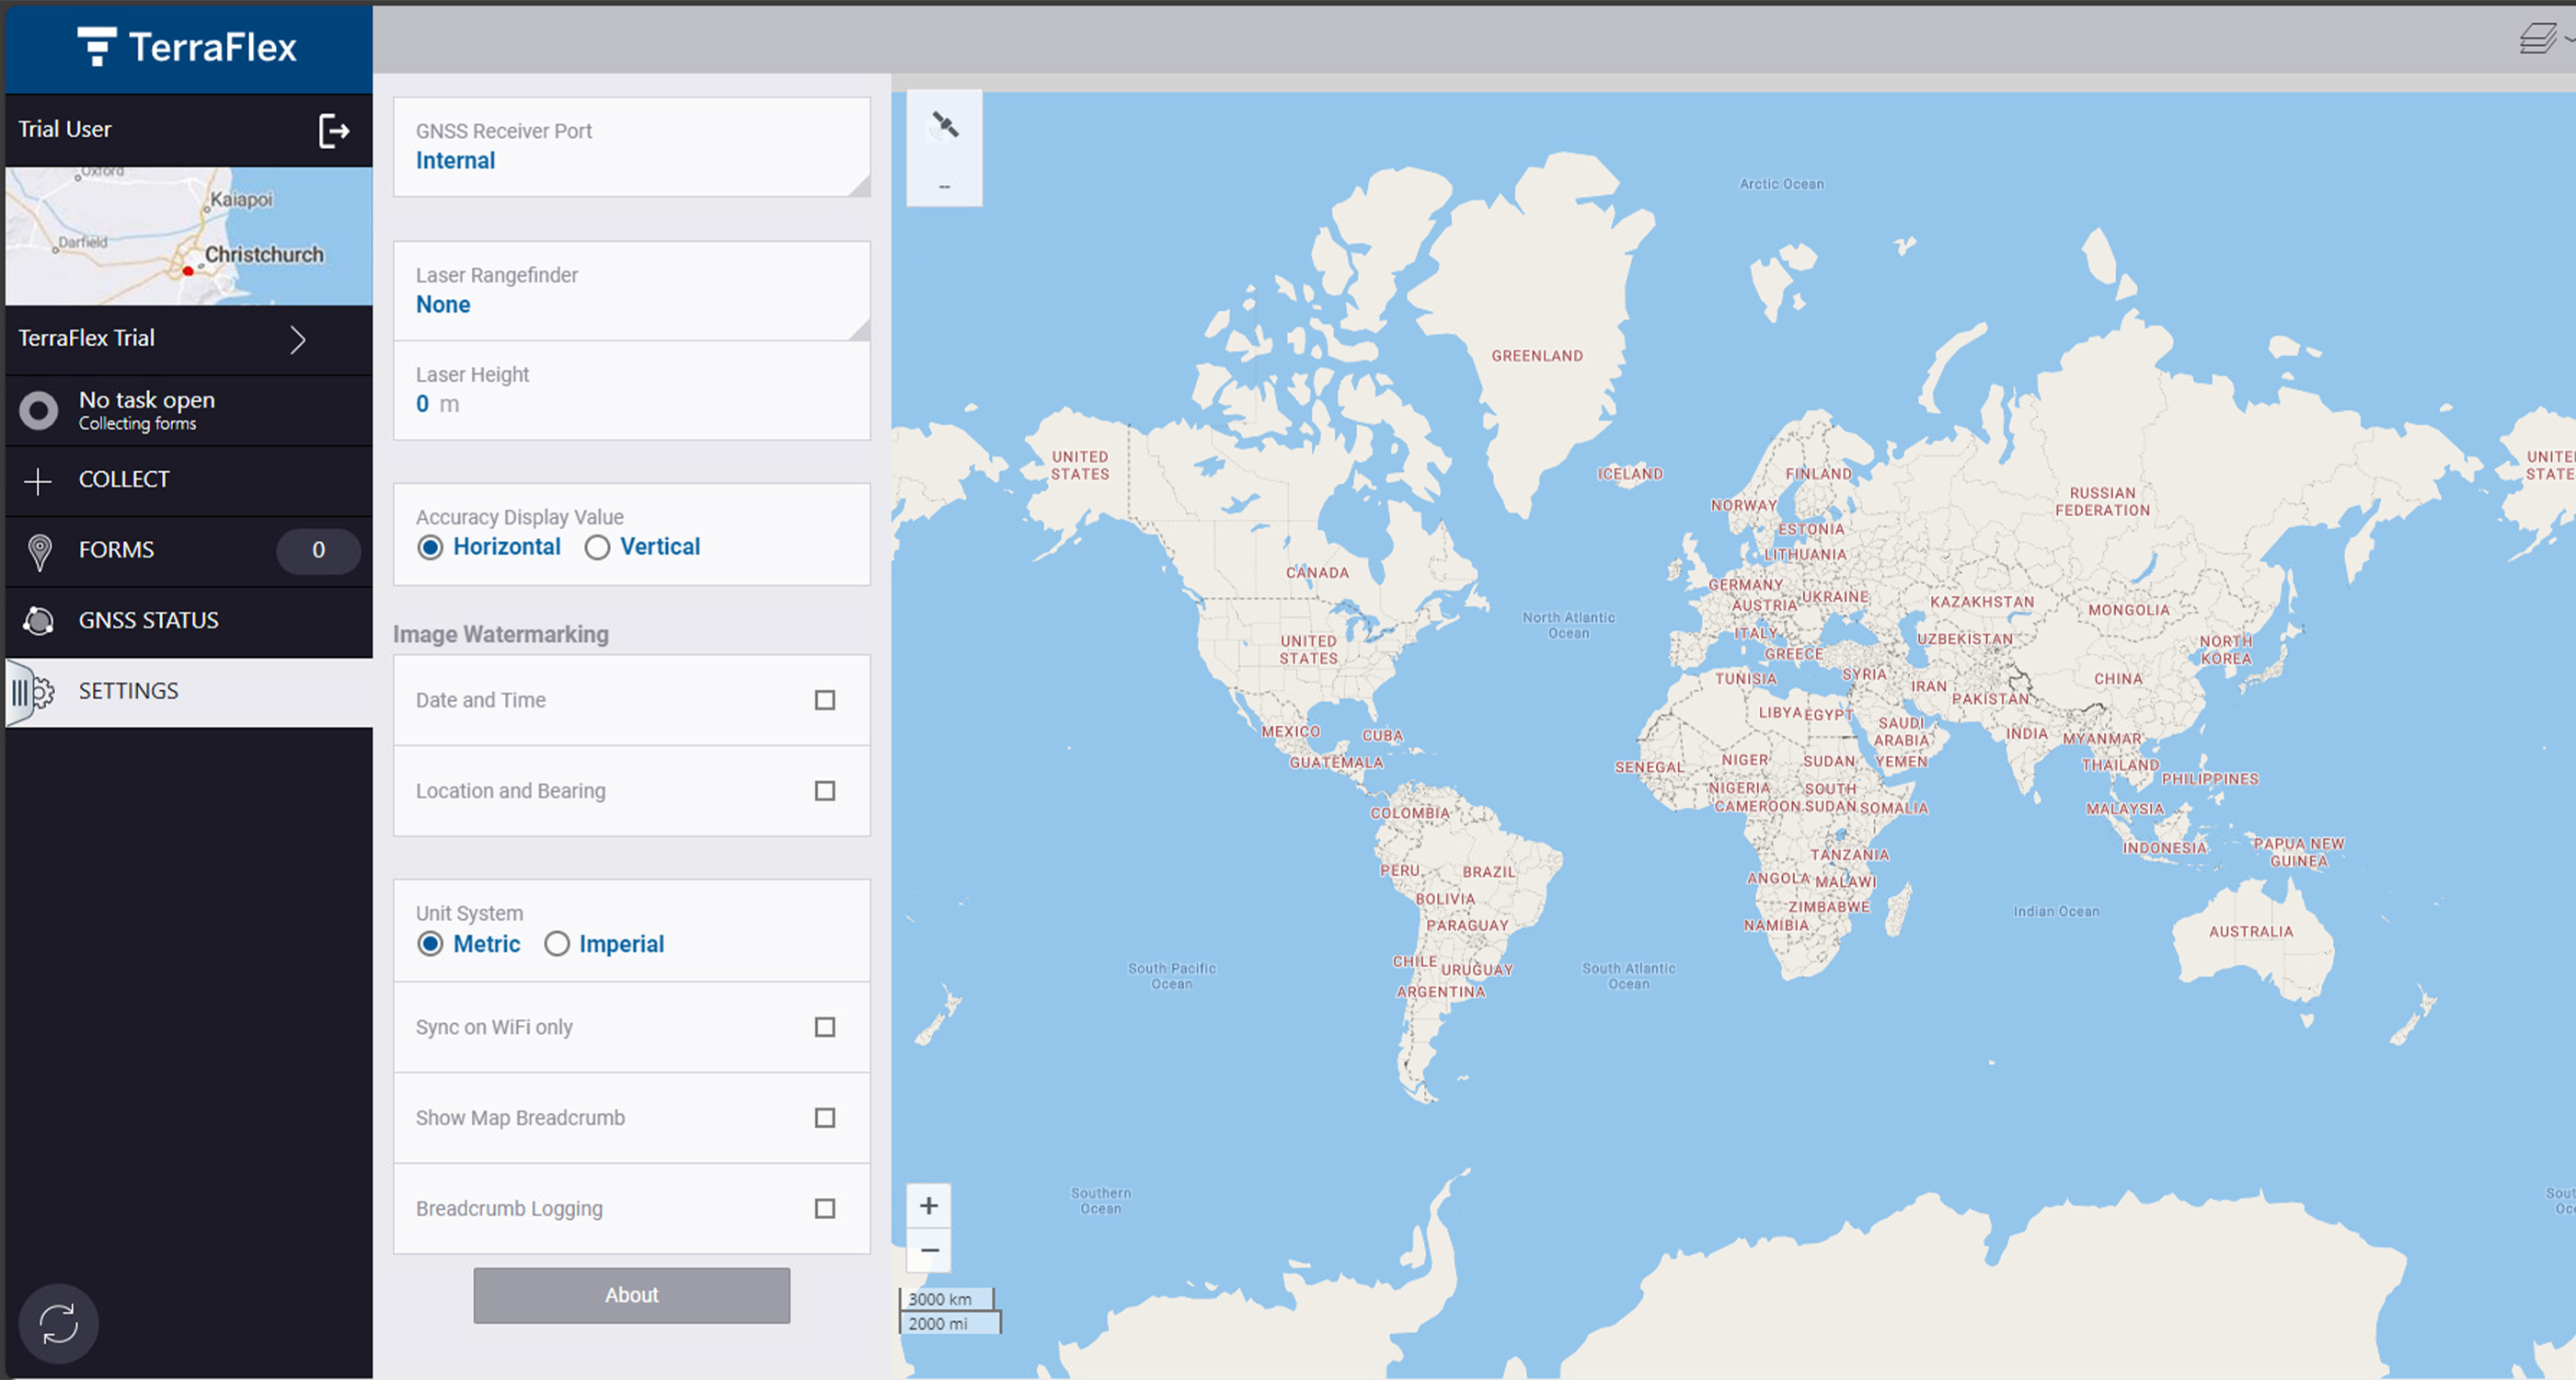Click the satellite GNSS icon on map

945,125
